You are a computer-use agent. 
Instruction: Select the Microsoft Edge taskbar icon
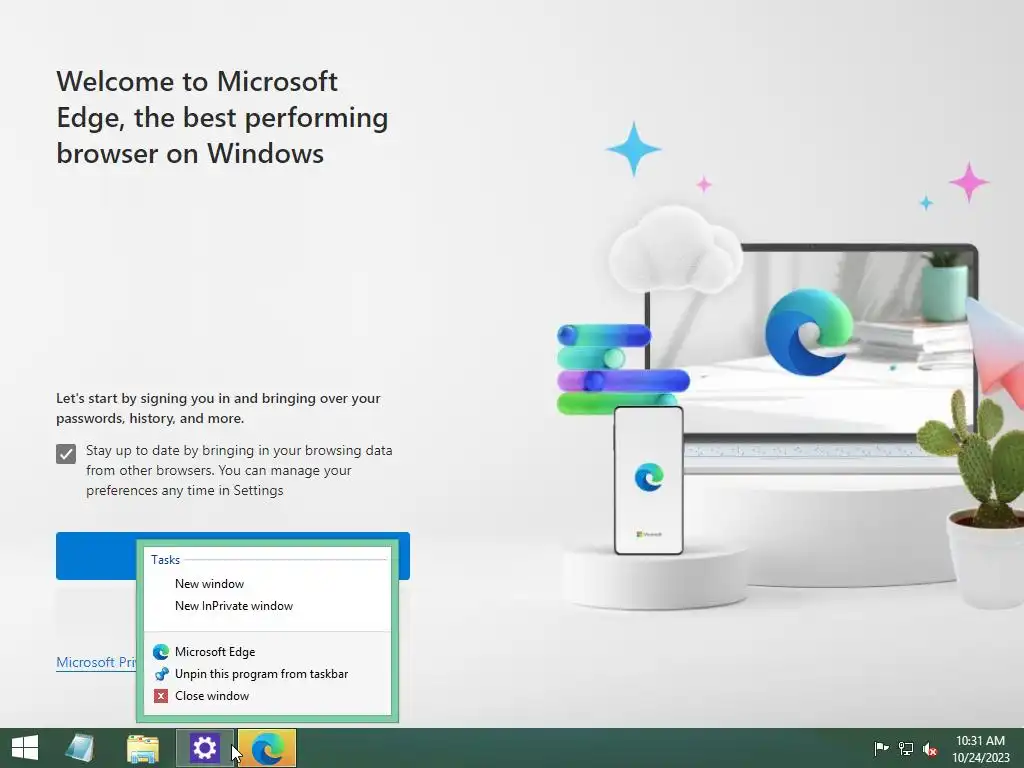[x=267, y=748]
